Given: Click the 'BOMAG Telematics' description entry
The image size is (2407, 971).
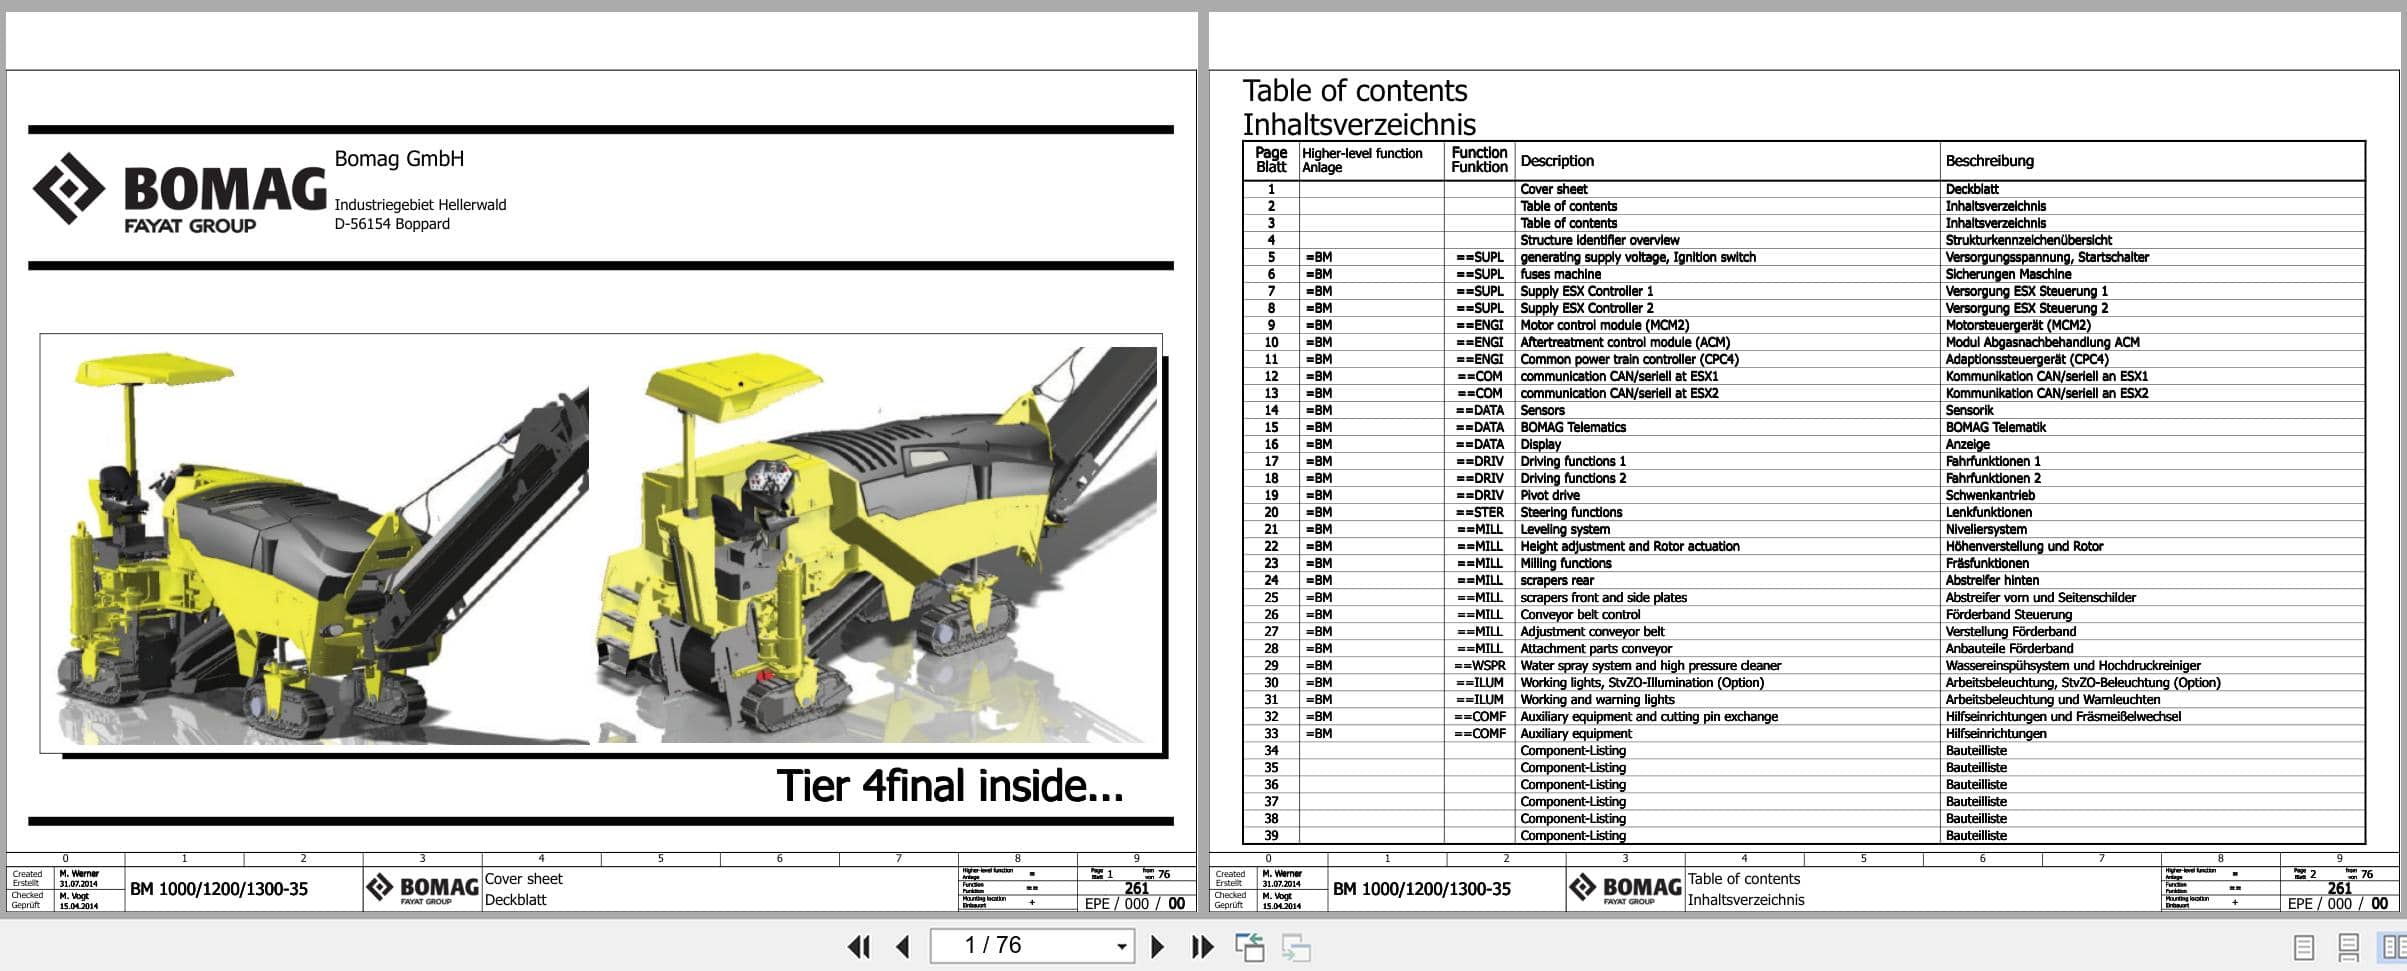Looking at the screenshot, I should [x=1572, y=427].
